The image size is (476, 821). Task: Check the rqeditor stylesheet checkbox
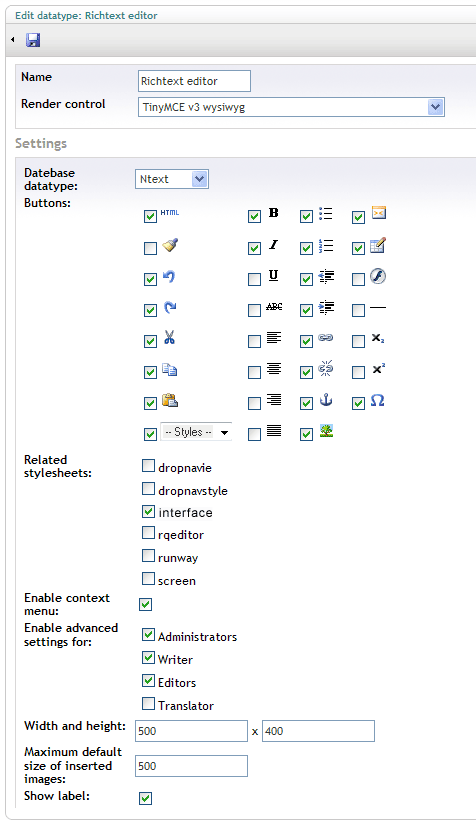coord(149,533)
